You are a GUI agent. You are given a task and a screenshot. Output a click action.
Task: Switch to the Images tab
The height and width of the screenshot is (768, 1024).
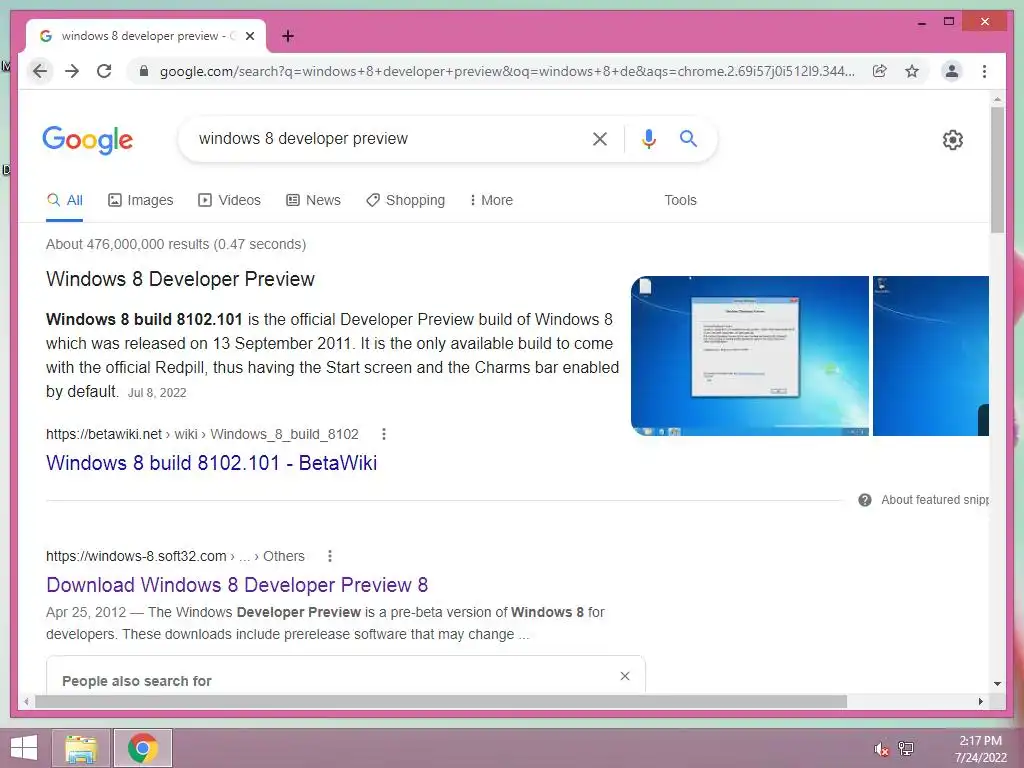click(x=140, y=200)
